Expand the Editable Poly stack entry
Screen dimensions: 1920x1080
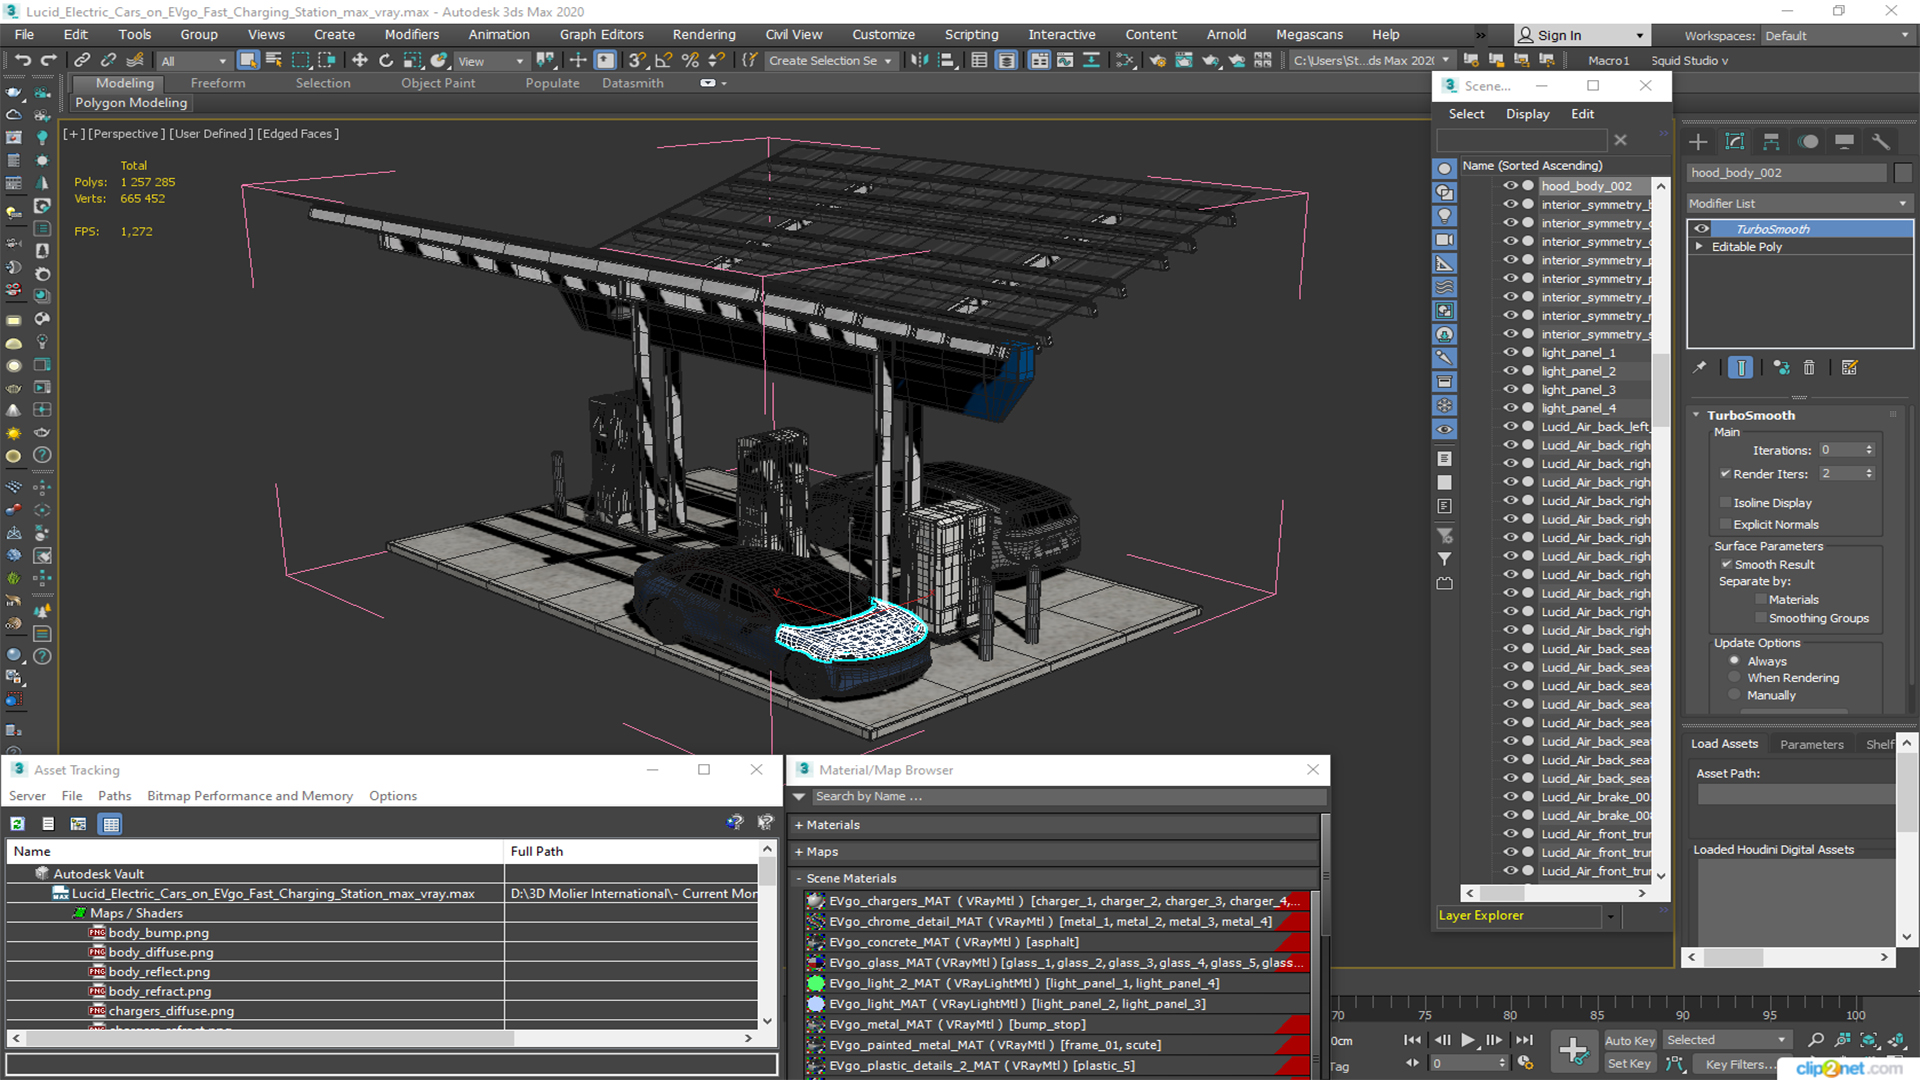pyautogui.click(x=1699, y=247)
